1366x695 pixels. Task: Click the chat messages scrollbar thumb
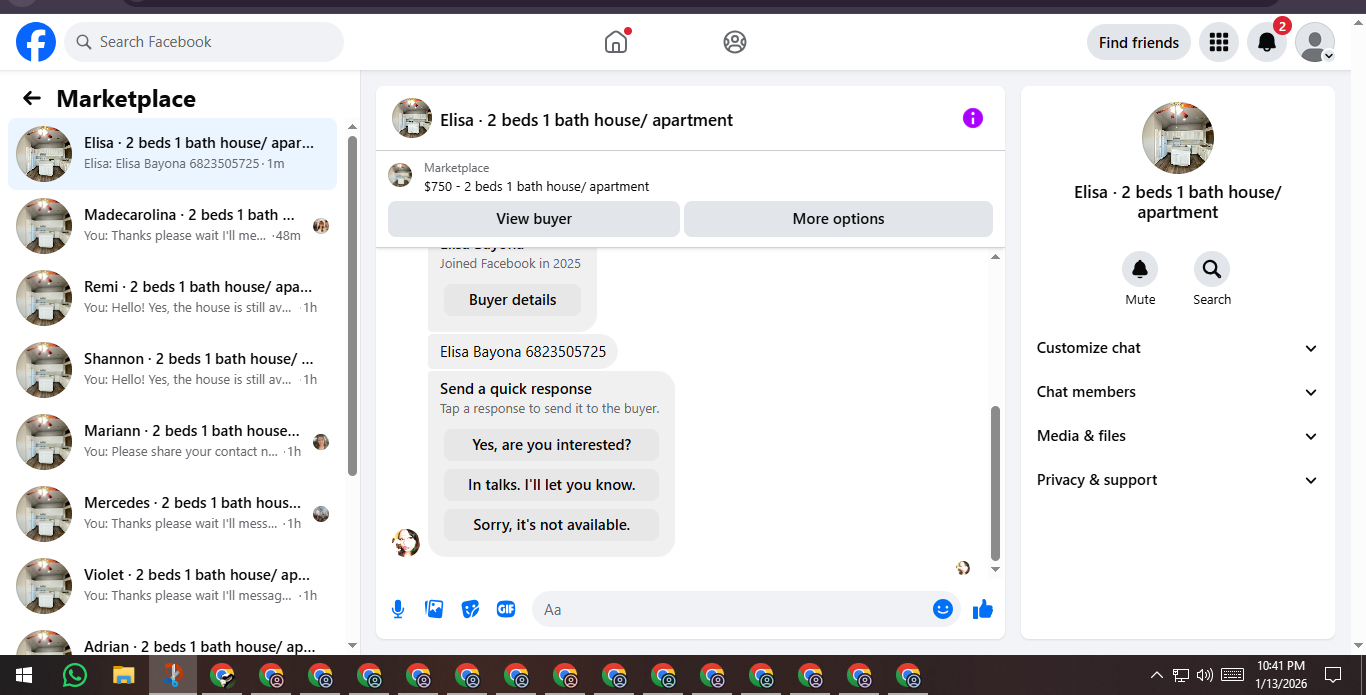[995, 483]
